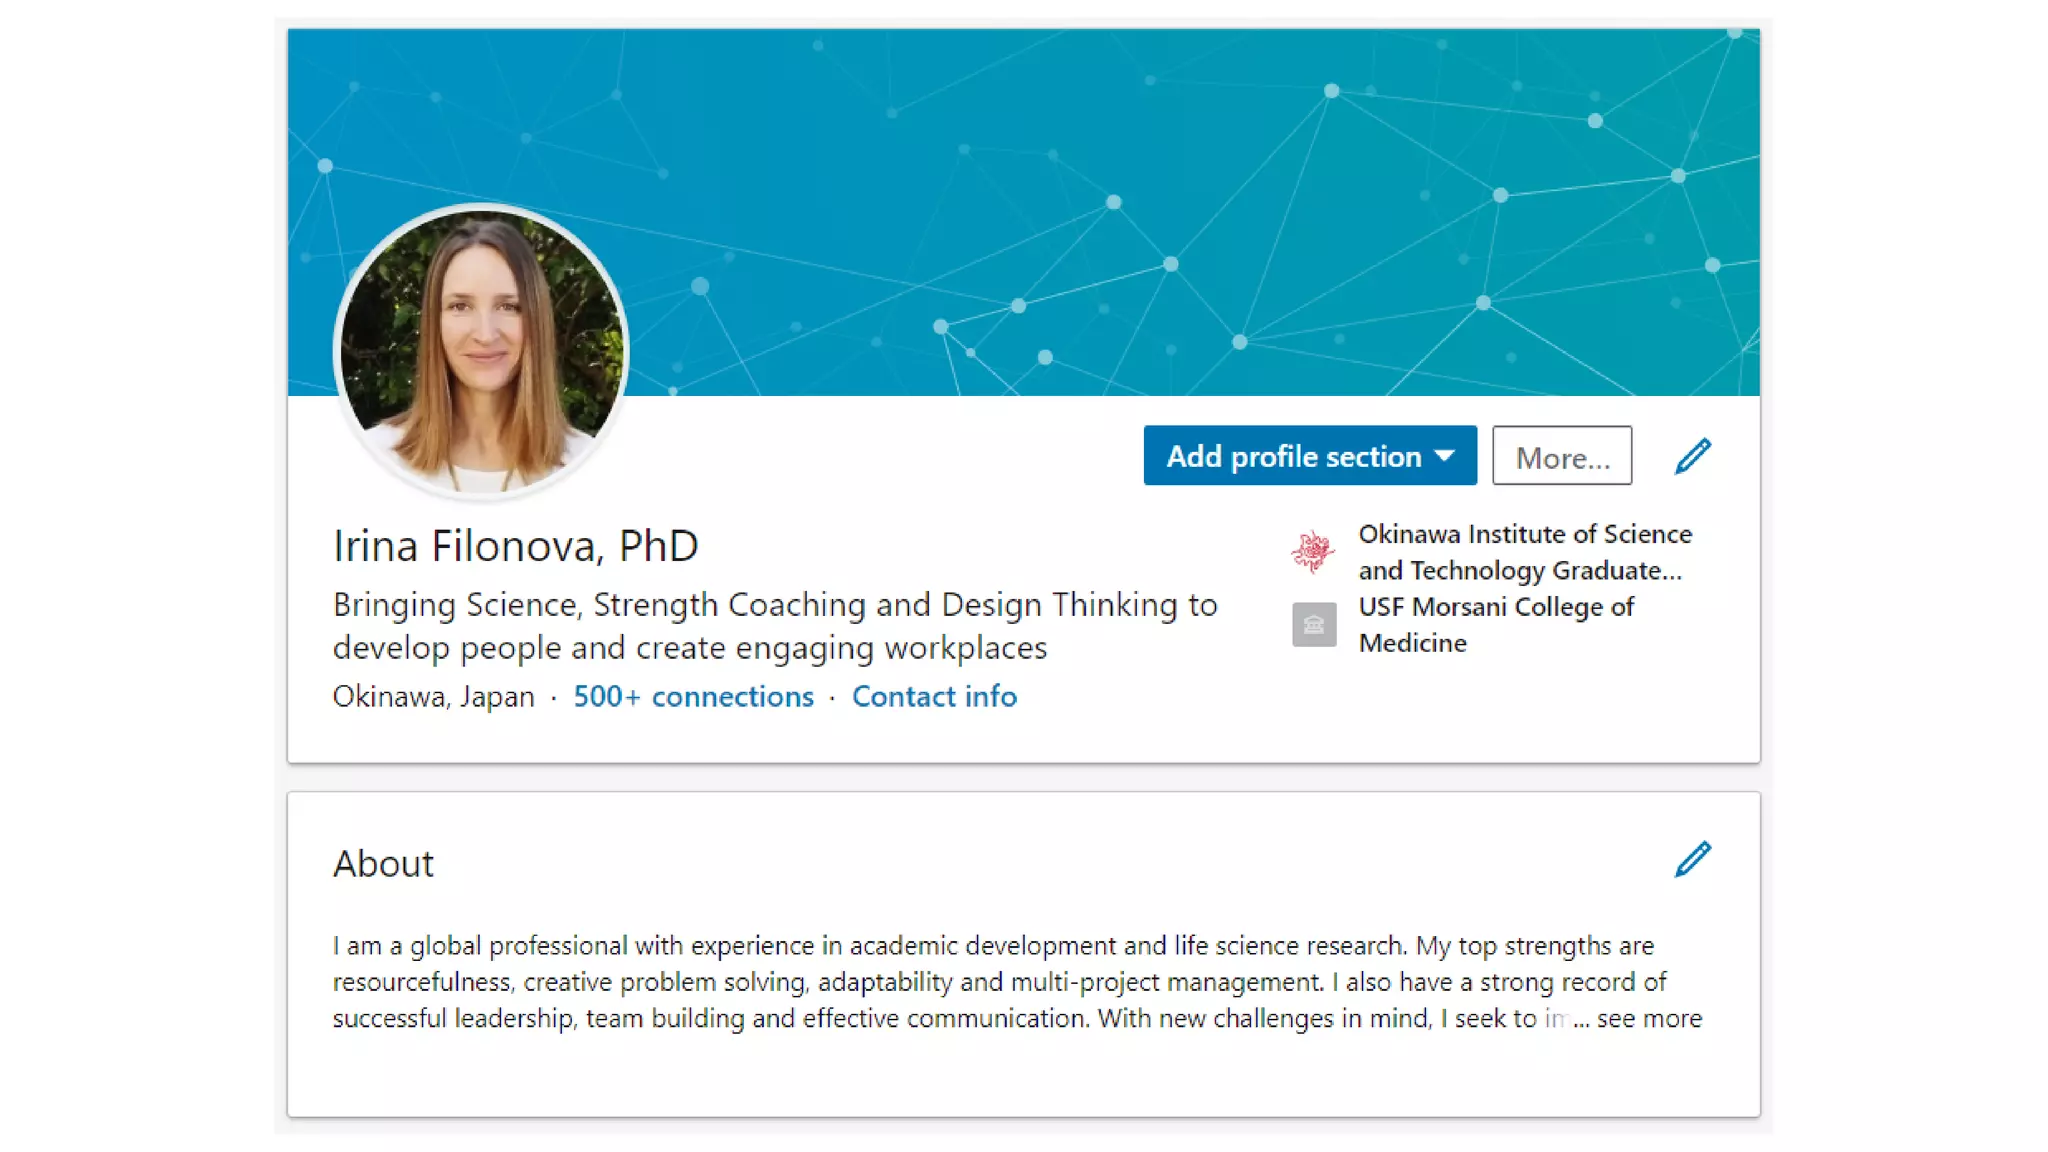
Task: Click the name Irina Filonova, PhD
Action: click(515, 546)
